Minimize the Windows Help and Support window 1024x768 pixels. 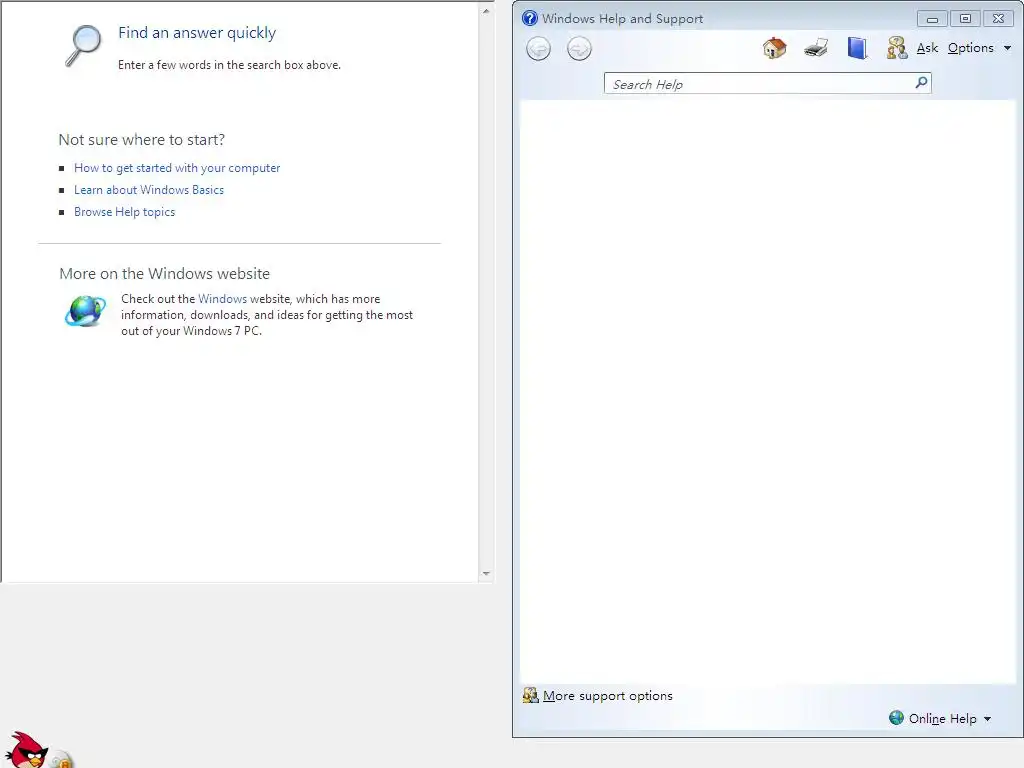coord(932,18)
